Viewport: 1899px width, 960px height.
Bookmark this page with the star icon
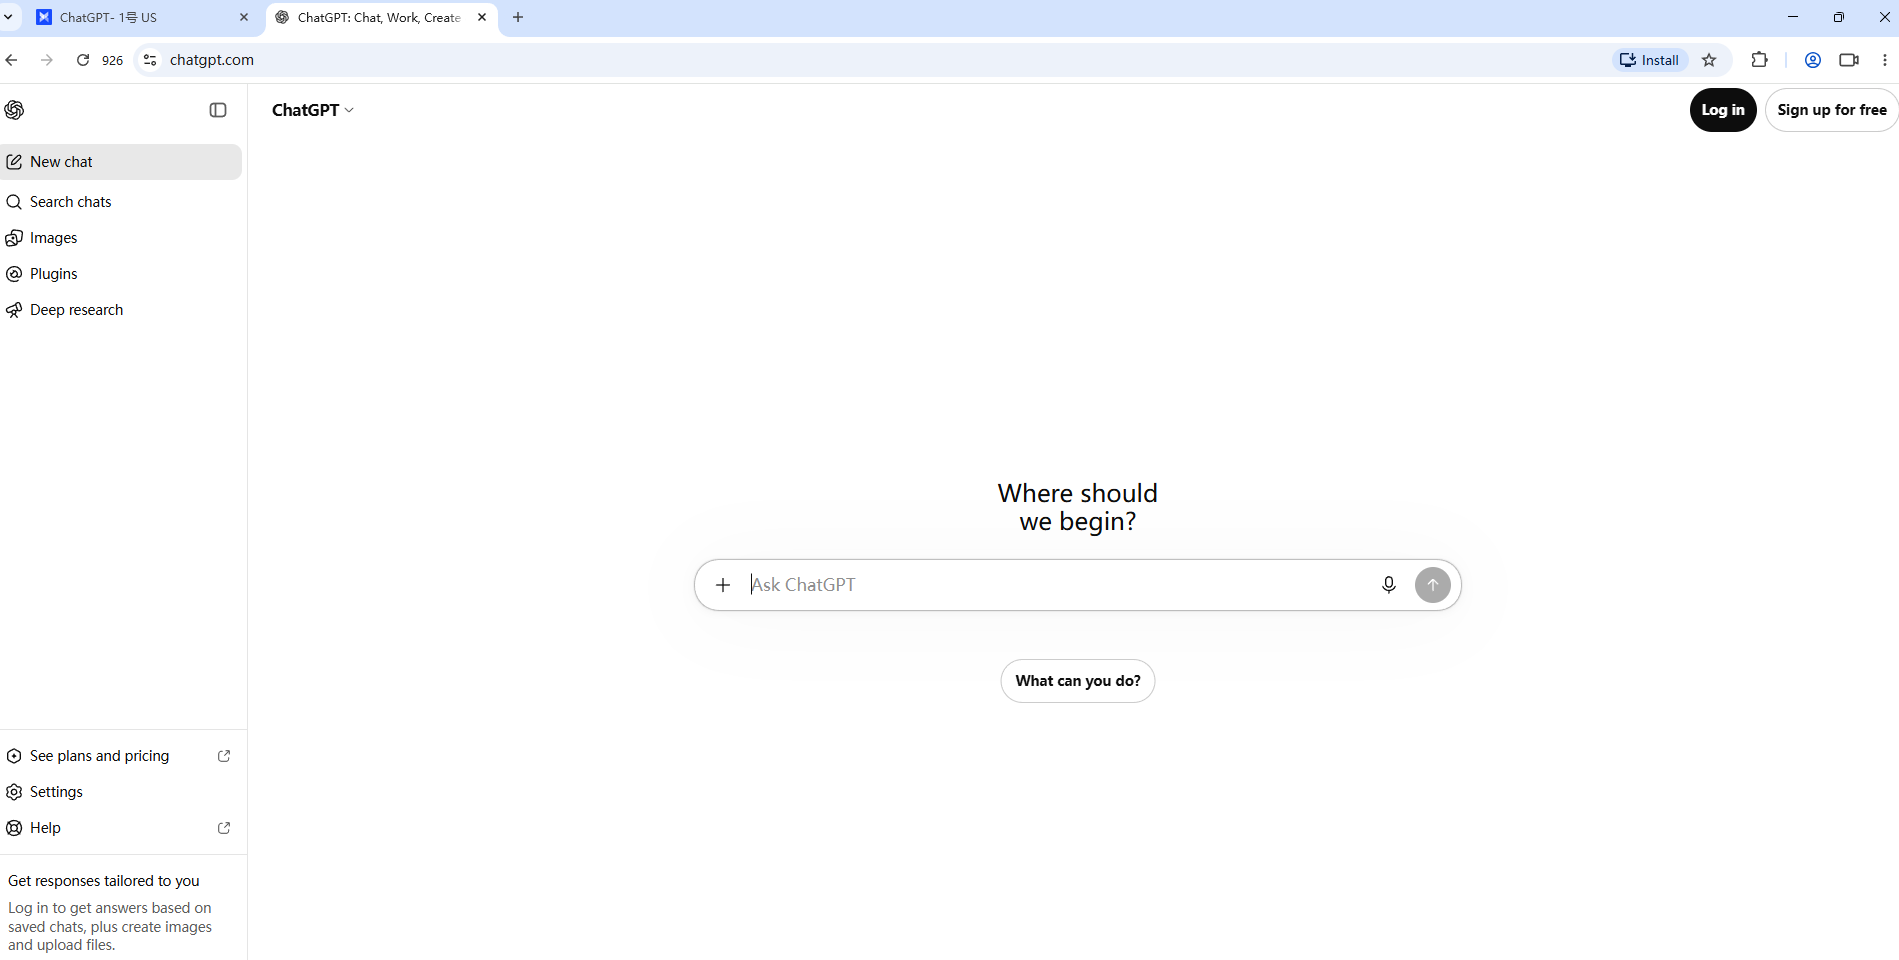tap(1710, 60)
